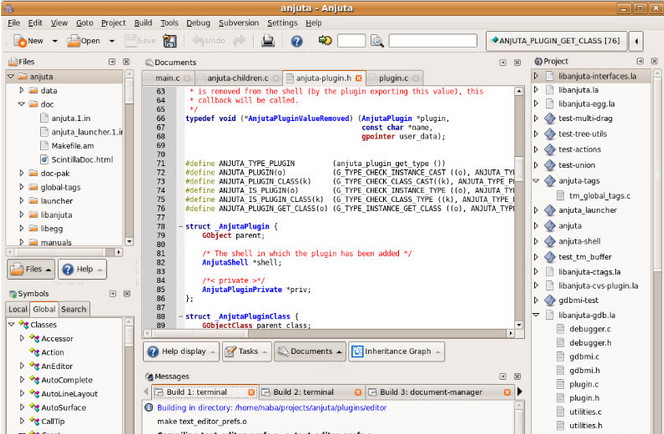
Task: Click the Building in directory message link
Action: 272,408
